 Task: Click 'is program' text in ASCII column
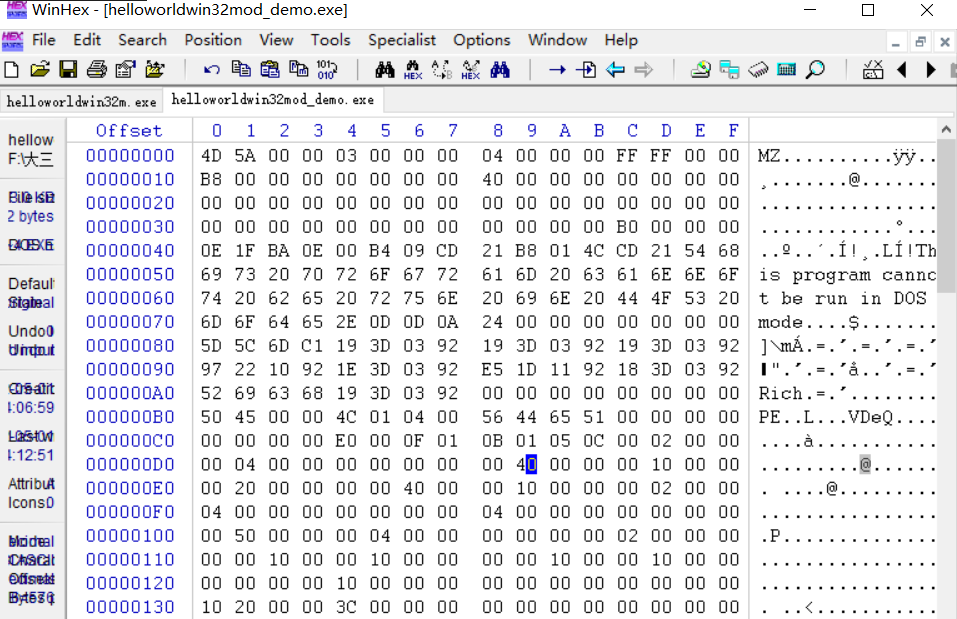click(x=815, y=275)
